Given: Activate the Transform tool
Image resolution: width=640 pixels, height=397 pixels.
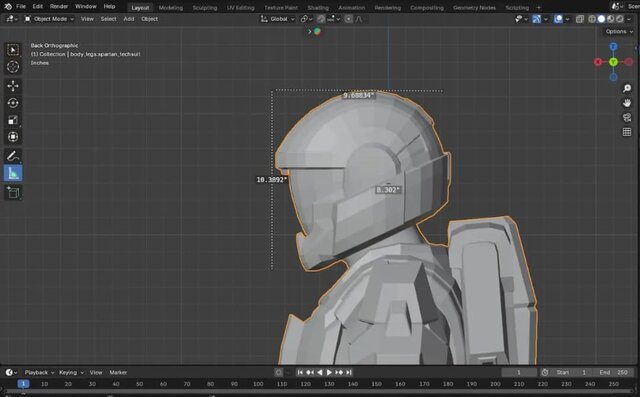Looking at the screenshot, I should tap(13, 137).
